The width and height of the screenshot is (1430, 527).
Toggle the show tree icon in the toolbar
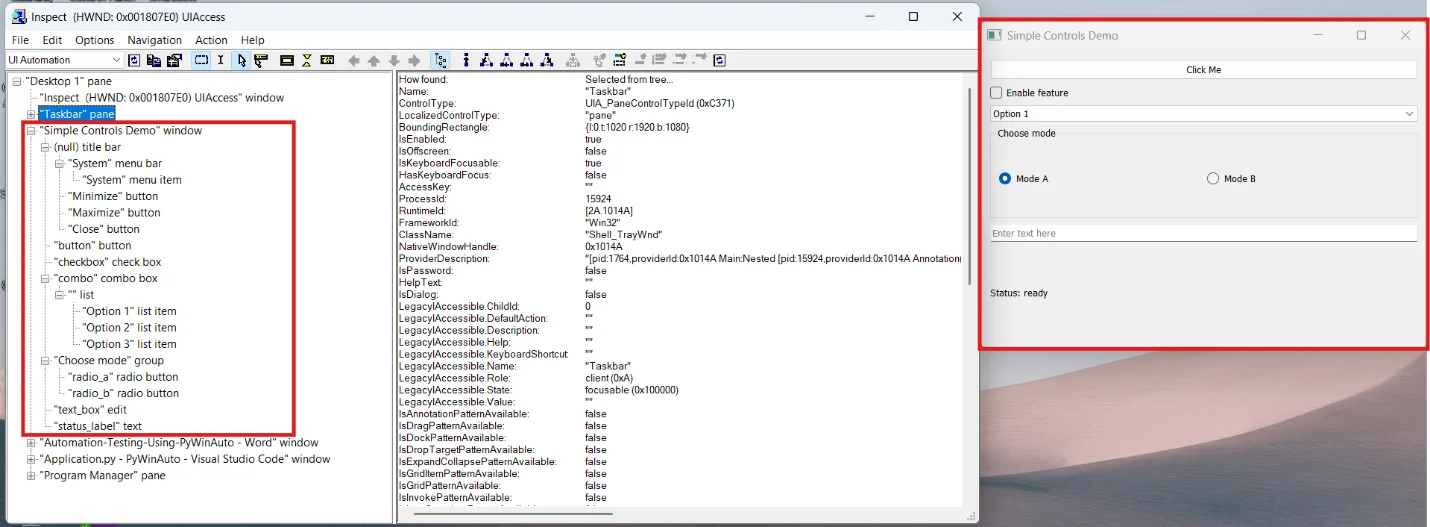(x=440, y=60)
